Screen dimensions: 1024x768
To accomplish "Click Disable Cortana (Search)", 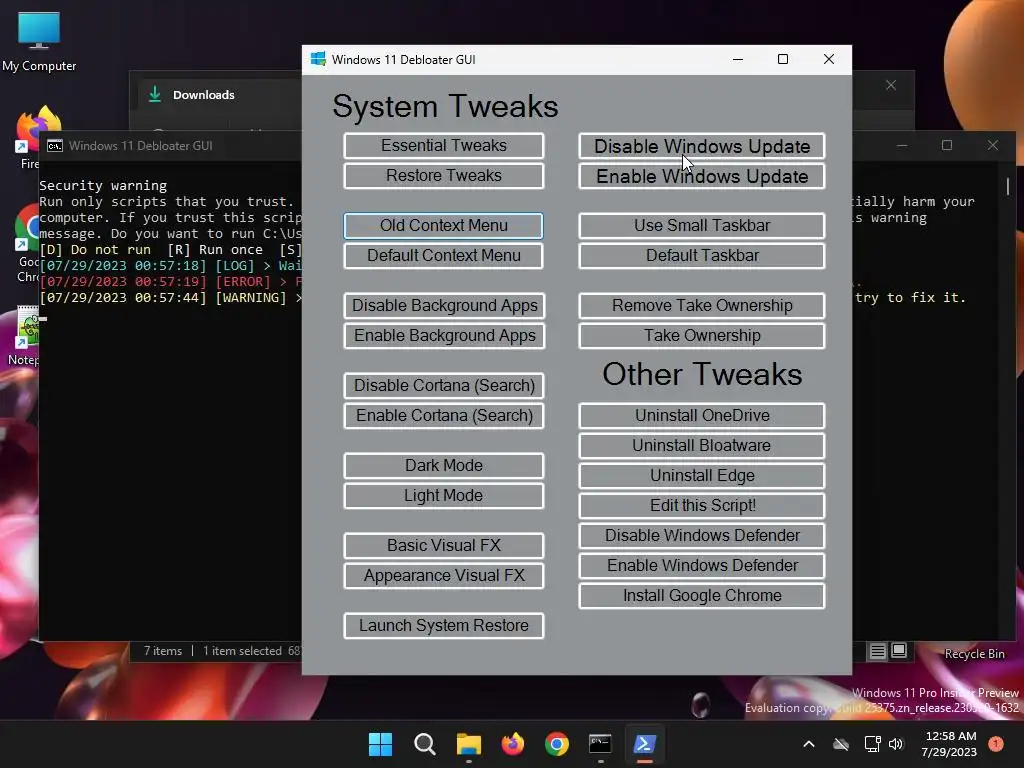I will [444, 385].
